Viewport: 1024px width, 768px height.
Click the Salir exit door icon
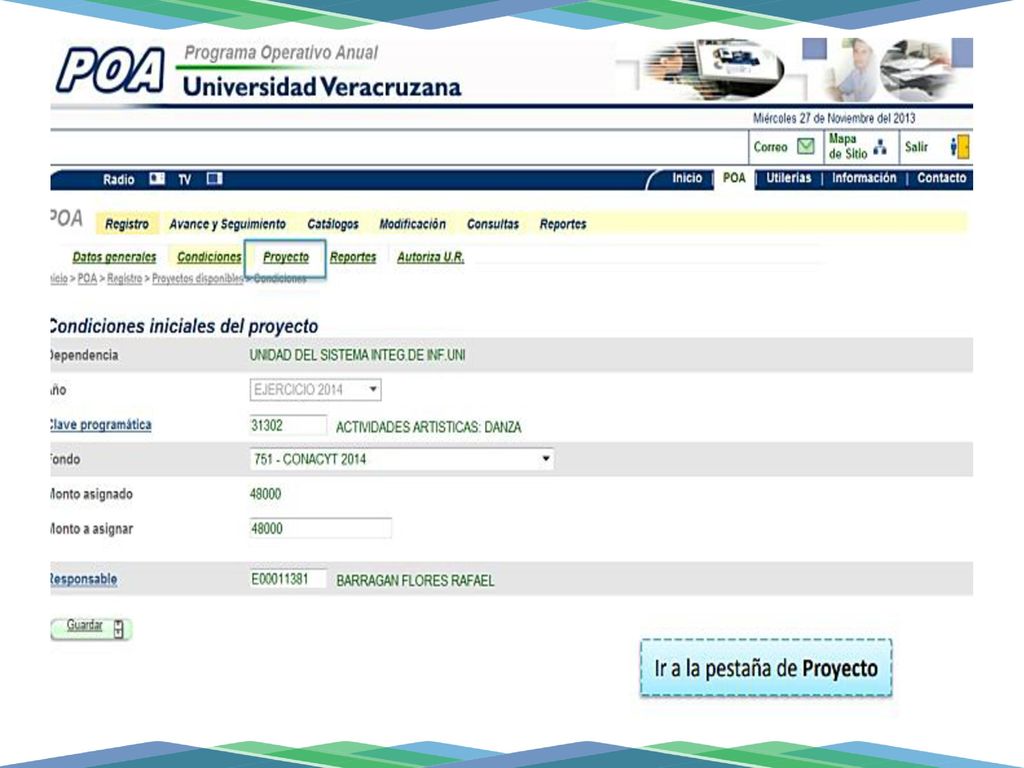coord(959,147)
